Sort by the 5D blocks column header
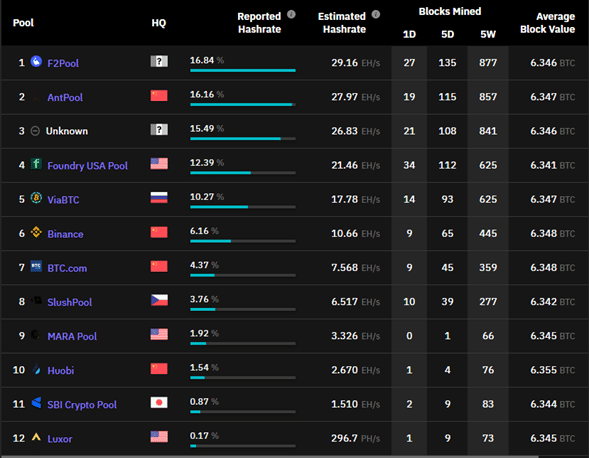 447,35
